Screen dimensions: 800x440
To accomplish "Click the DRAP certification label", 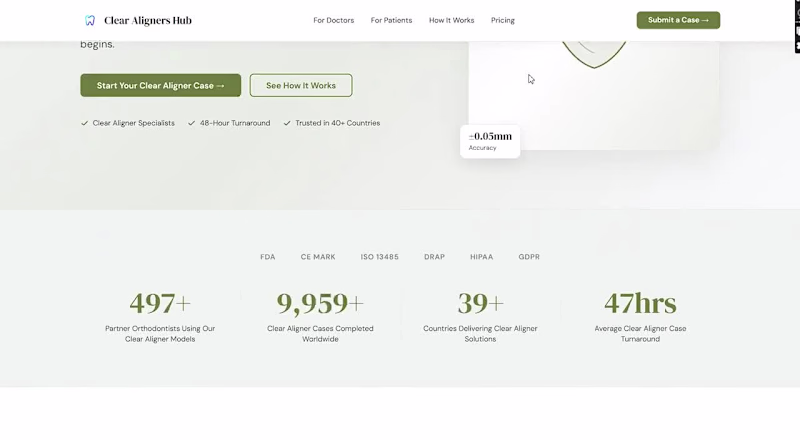I will 434,257.
